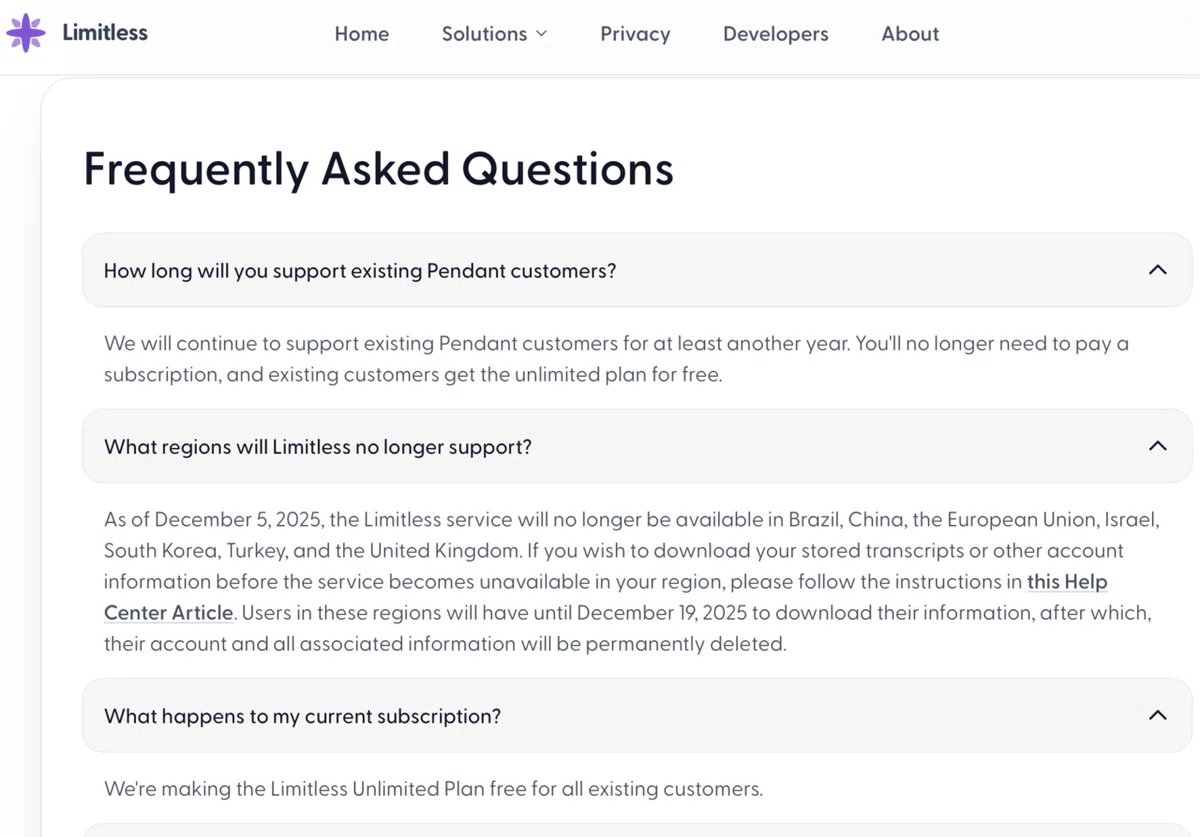Image resolution: width=1200 pixels, height=837 pixels.
Task: Click the purple Limitless flower logo
Action: [x=26, y=33]
